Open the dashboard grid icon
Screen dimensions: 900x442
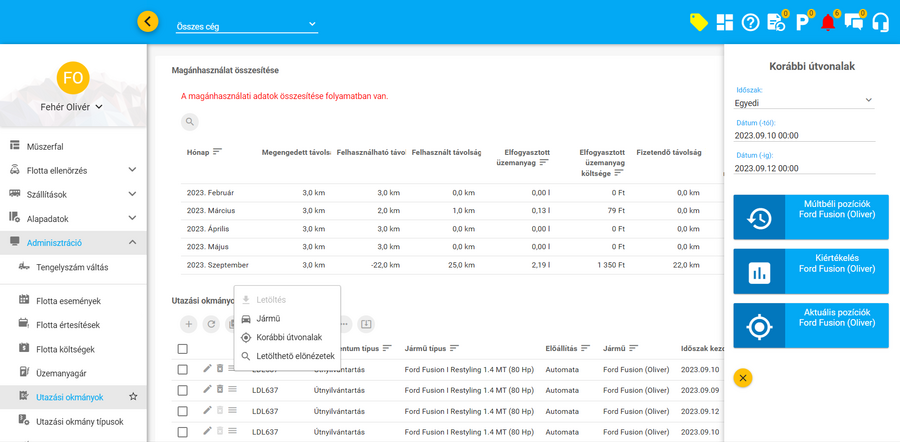pos(724,22)
